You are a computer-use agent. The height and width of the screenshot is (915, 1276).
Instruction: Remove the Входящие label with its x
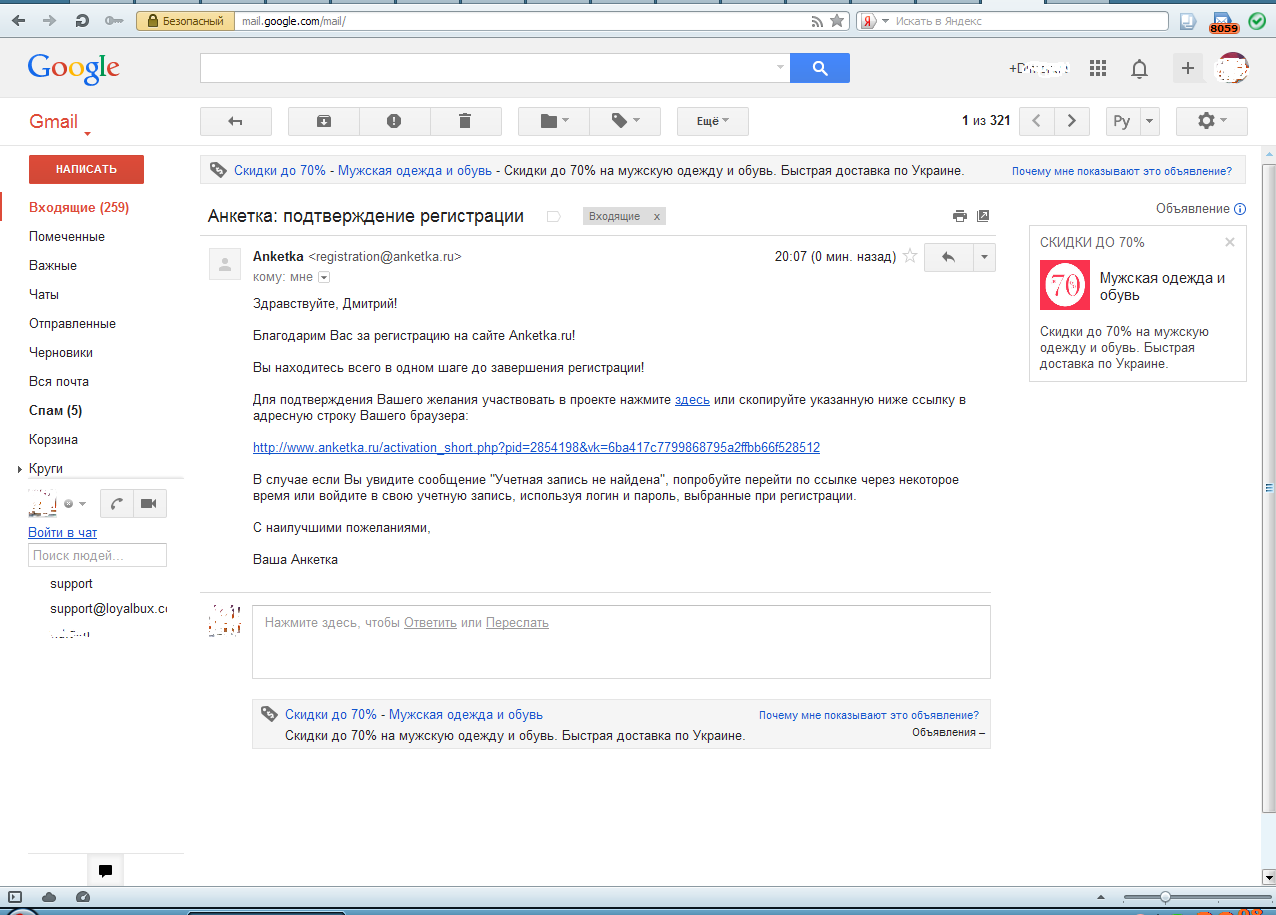tap(656, 217)
